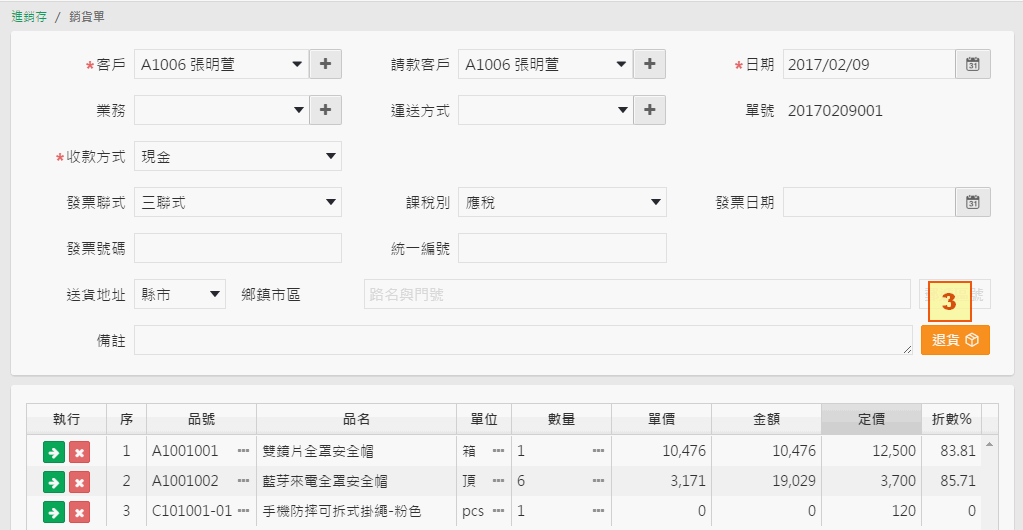Select product name 手機防摔可拆式掛繩-粉色

click(341, 512)
